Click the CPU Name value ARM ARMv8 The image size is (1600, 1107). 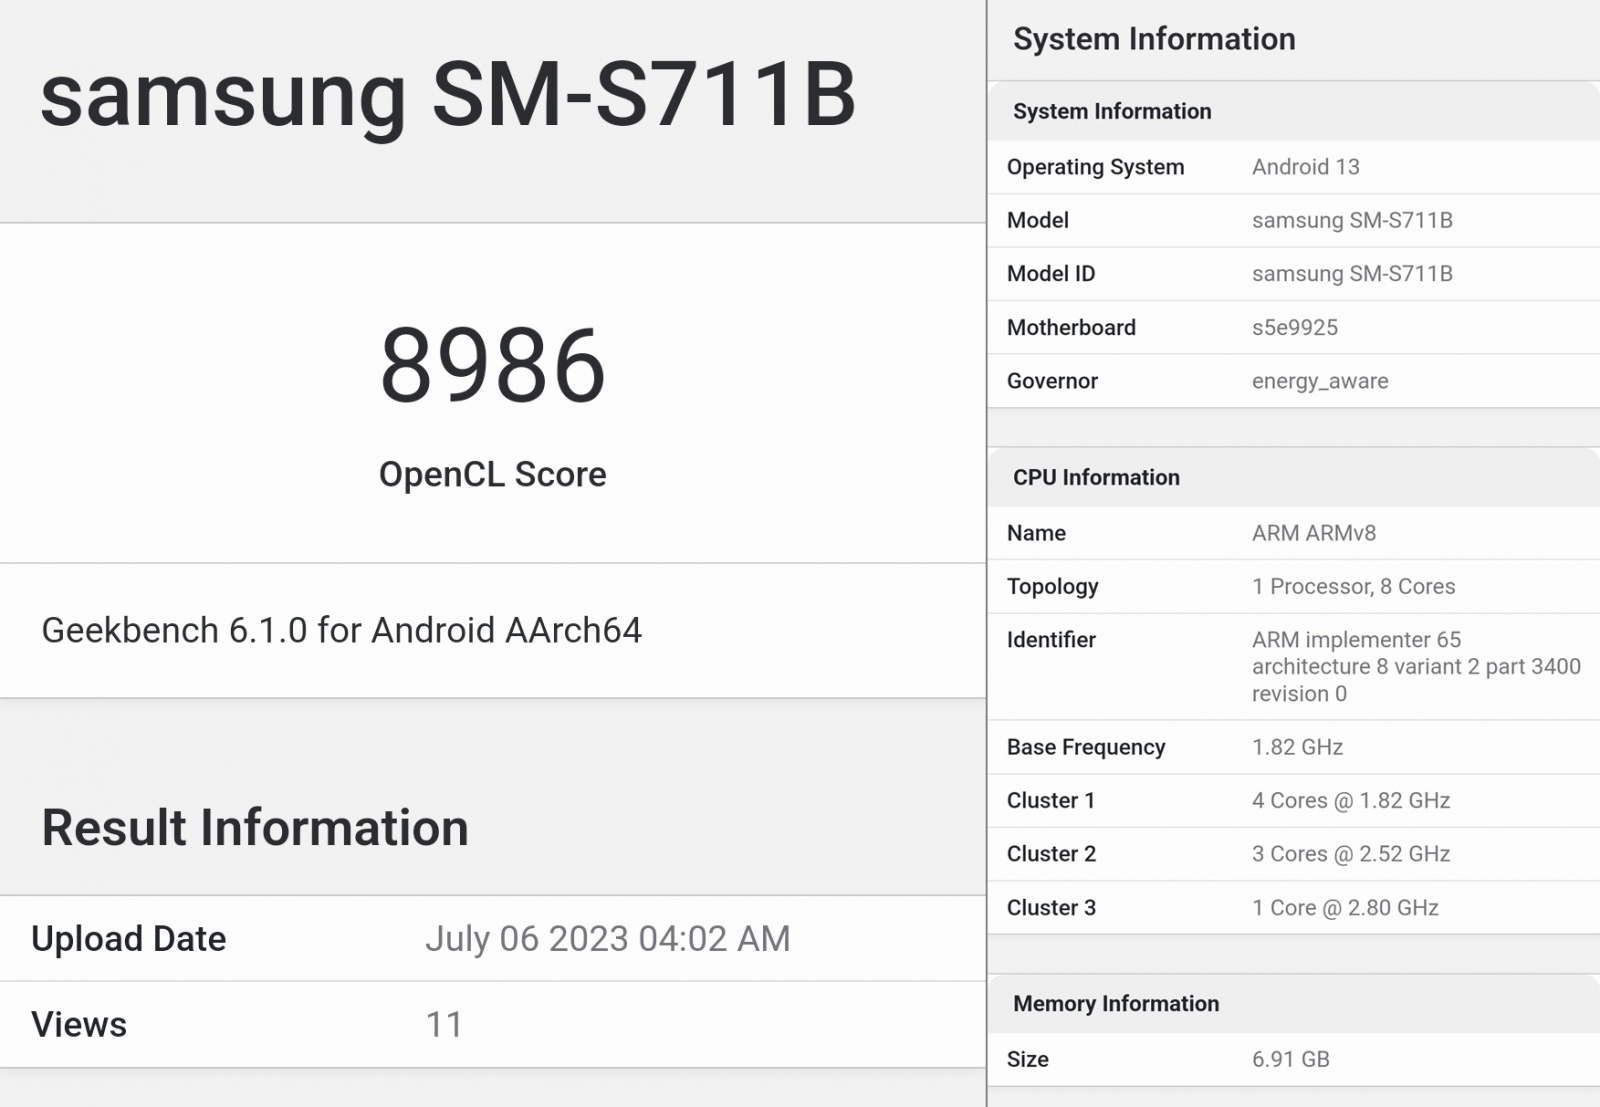[x=1313, y=533]
